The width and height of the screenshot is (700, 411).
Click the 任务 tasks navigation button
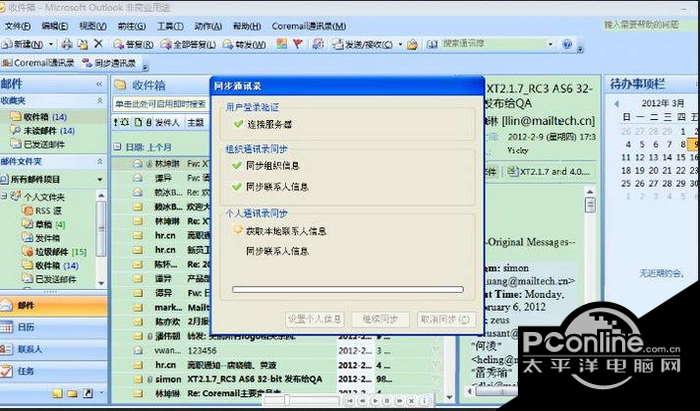[x=53, y=371]
